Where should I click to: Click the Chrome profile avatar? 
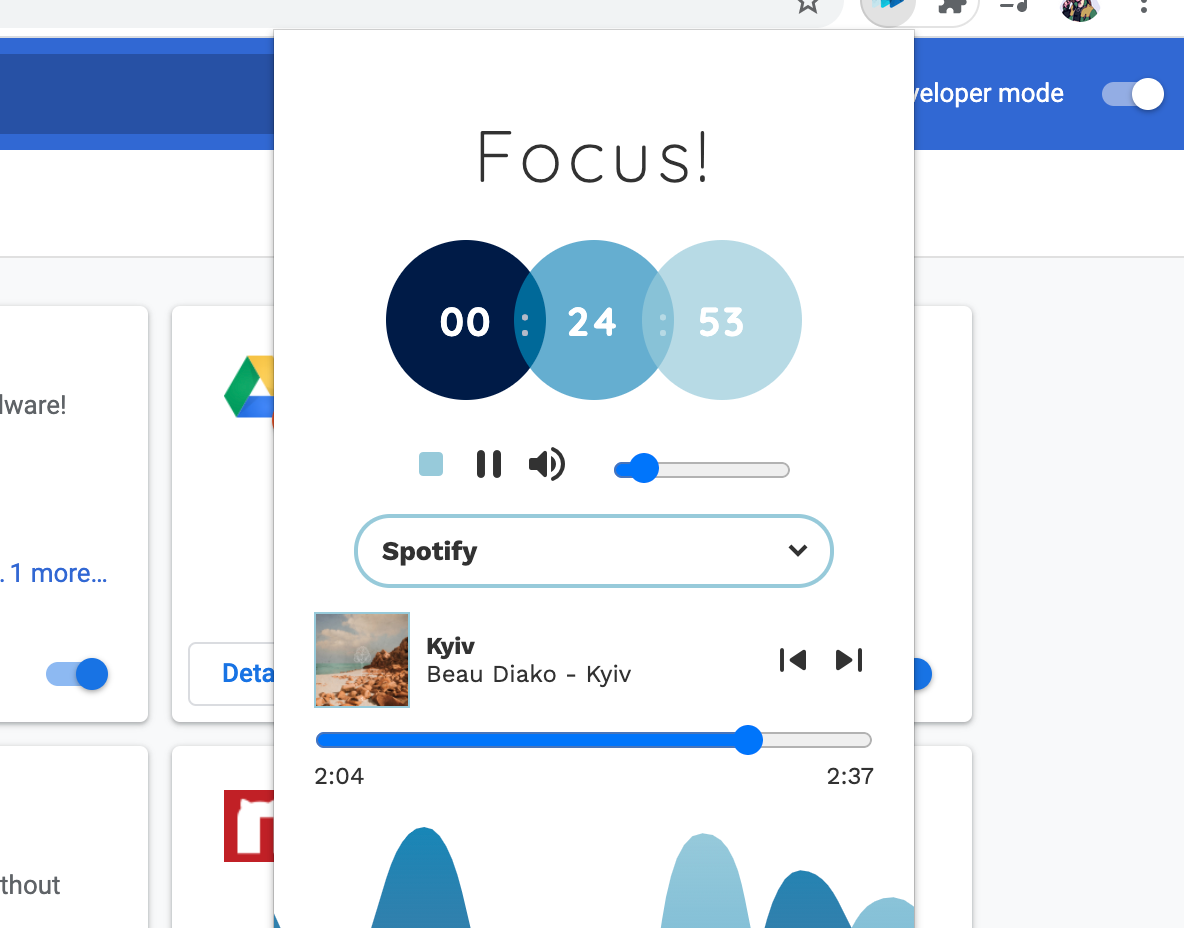[x=1079, y=8]
